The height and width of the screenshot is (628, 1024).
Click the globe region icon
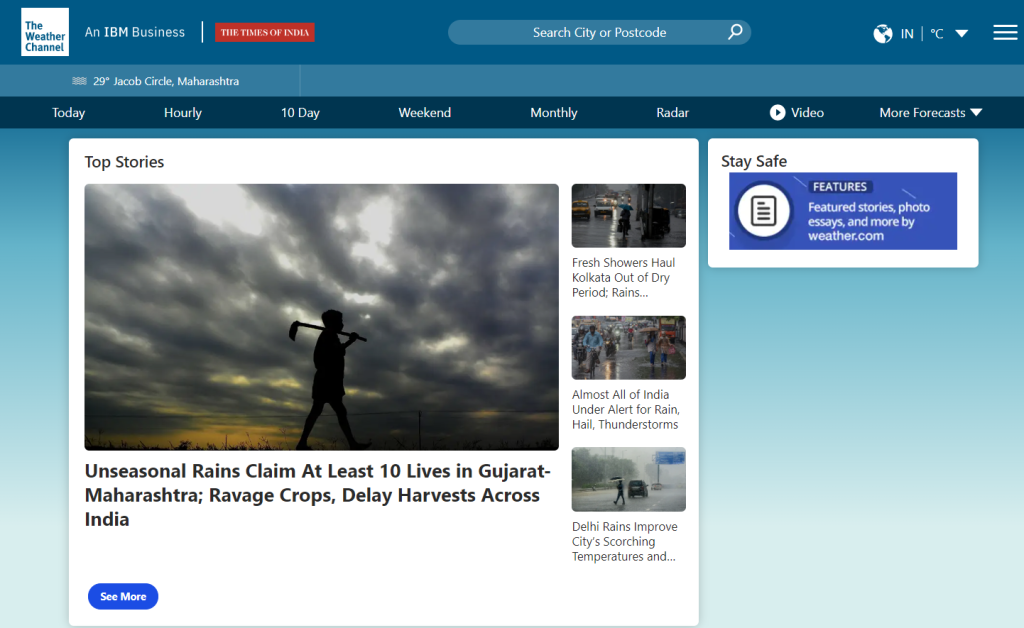(882, 33)
